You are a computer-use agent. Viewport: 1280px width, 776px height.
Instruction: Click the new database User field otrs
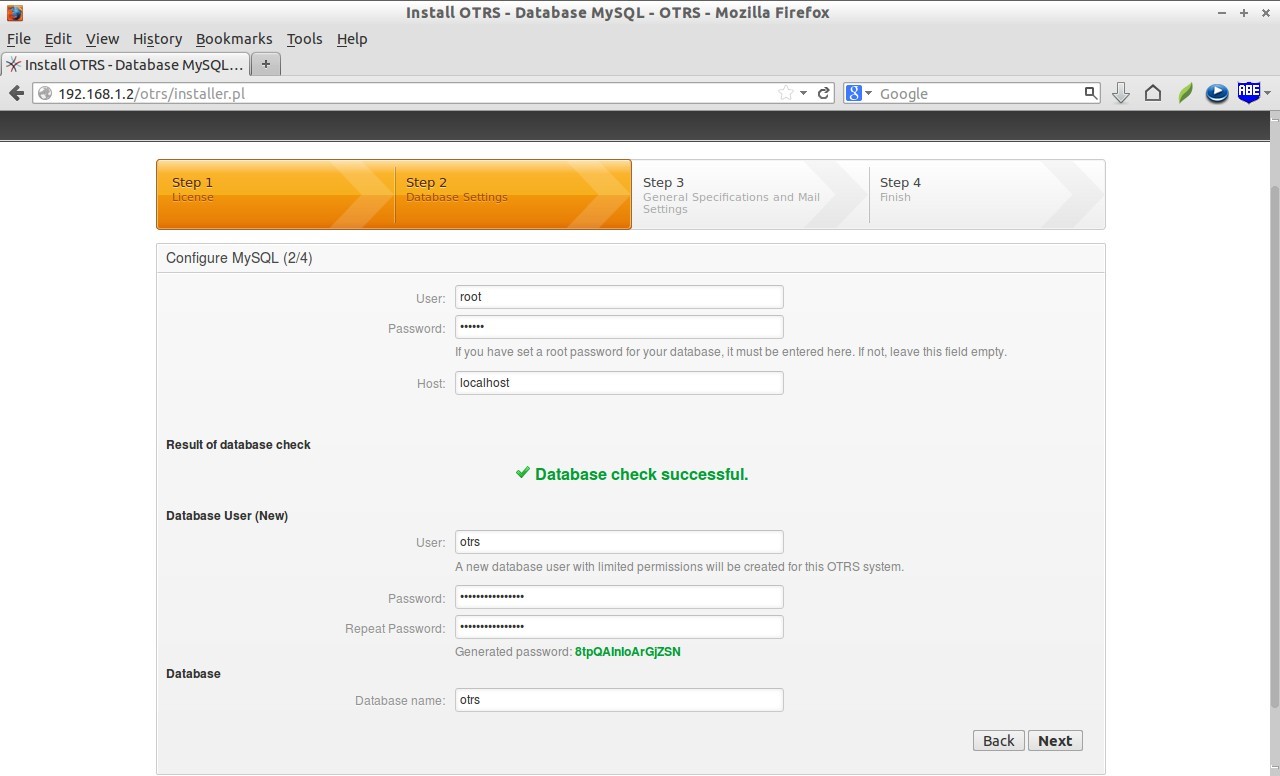coord(619,542)
